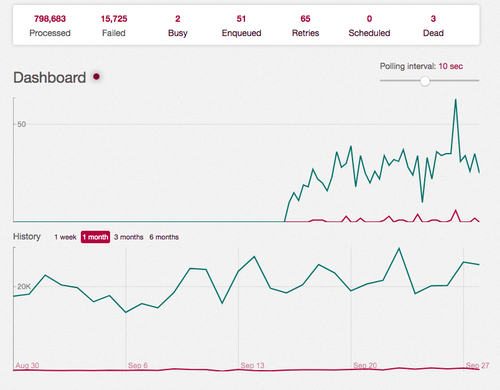
Task: Open the Enqueued jobs list
Action: click(x=241, y=25)
